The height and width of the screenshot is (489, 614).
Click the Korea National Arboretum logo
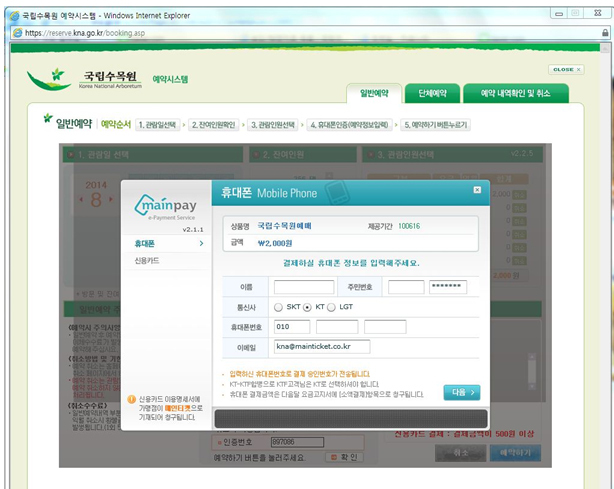coord(84,79)
